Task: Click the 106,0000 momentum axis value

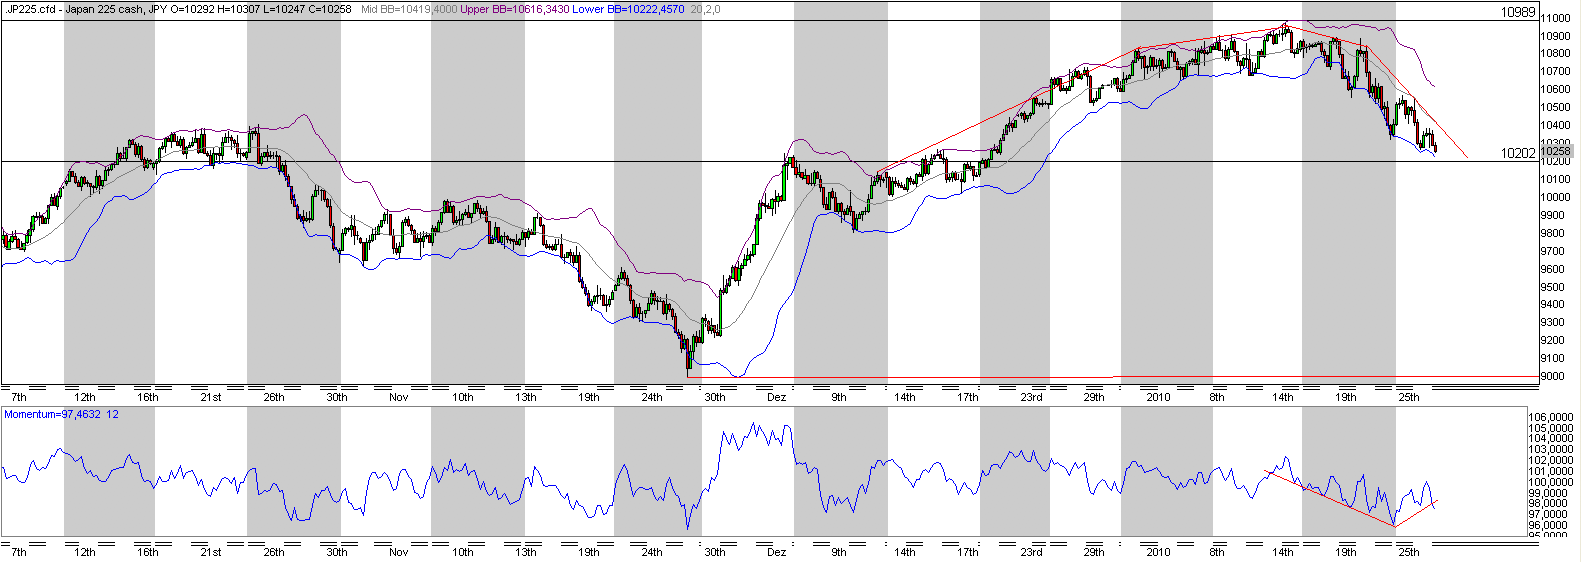Action: point(1553,417)
